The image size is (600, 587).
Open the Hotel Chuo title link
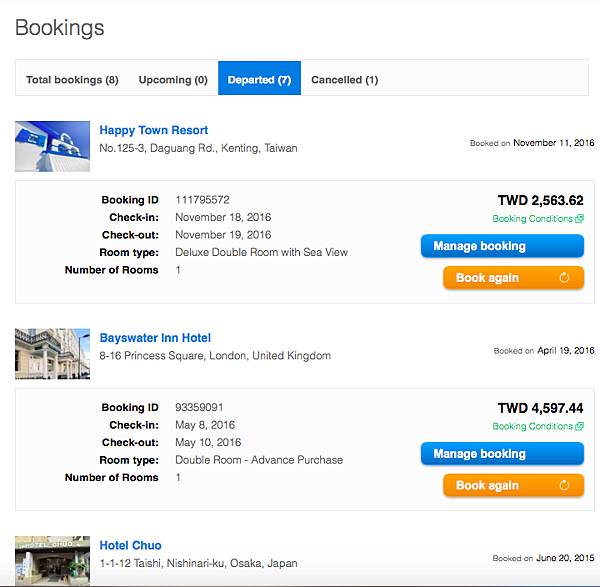pos(130,545)
